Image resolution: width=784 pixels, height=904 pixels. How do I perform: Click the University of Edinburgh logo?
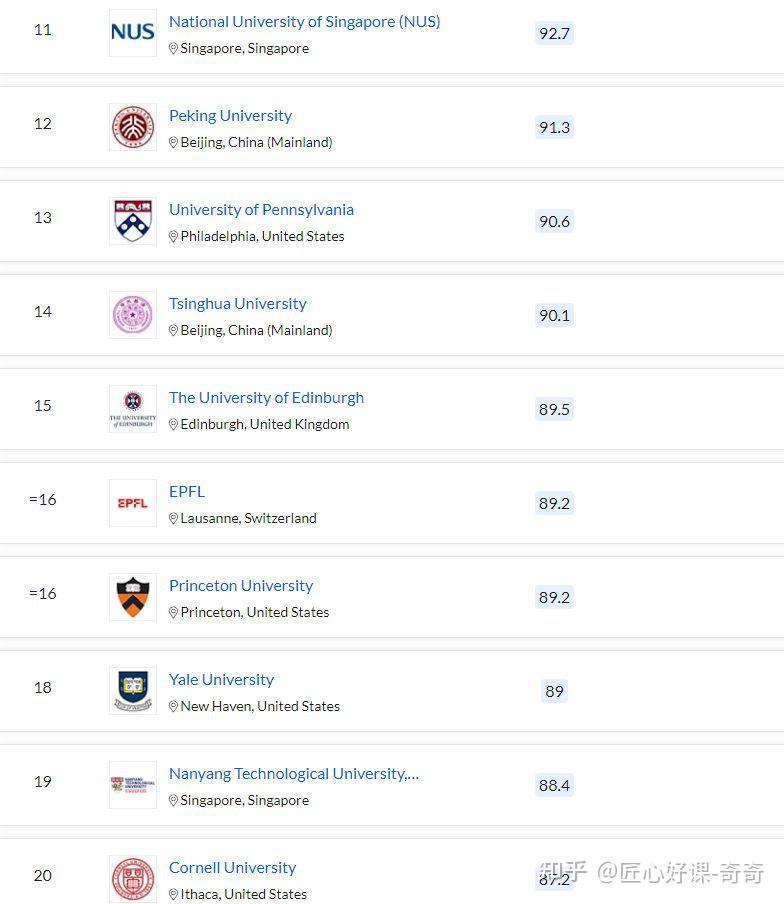click(133, 409)
